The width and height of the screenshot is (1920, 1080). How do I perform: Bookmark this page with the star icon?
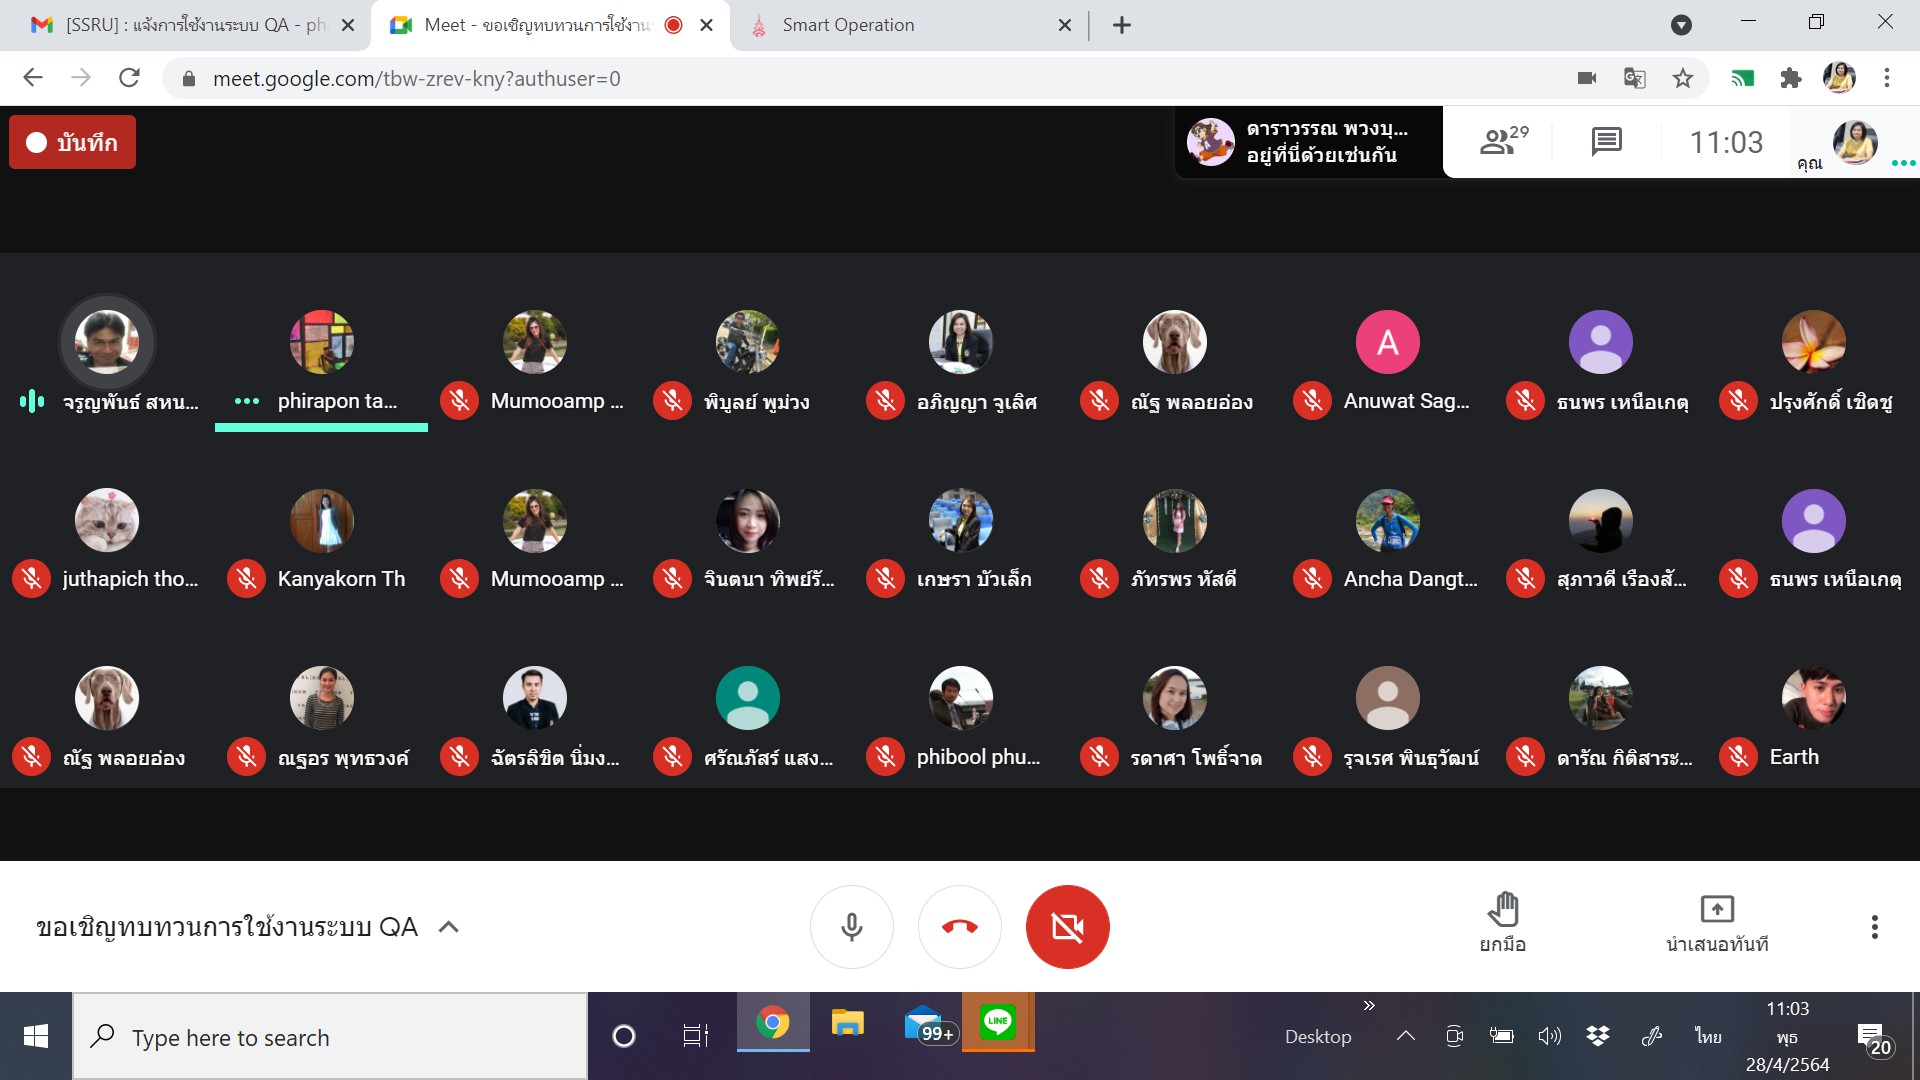click(x=1683, y=78)
